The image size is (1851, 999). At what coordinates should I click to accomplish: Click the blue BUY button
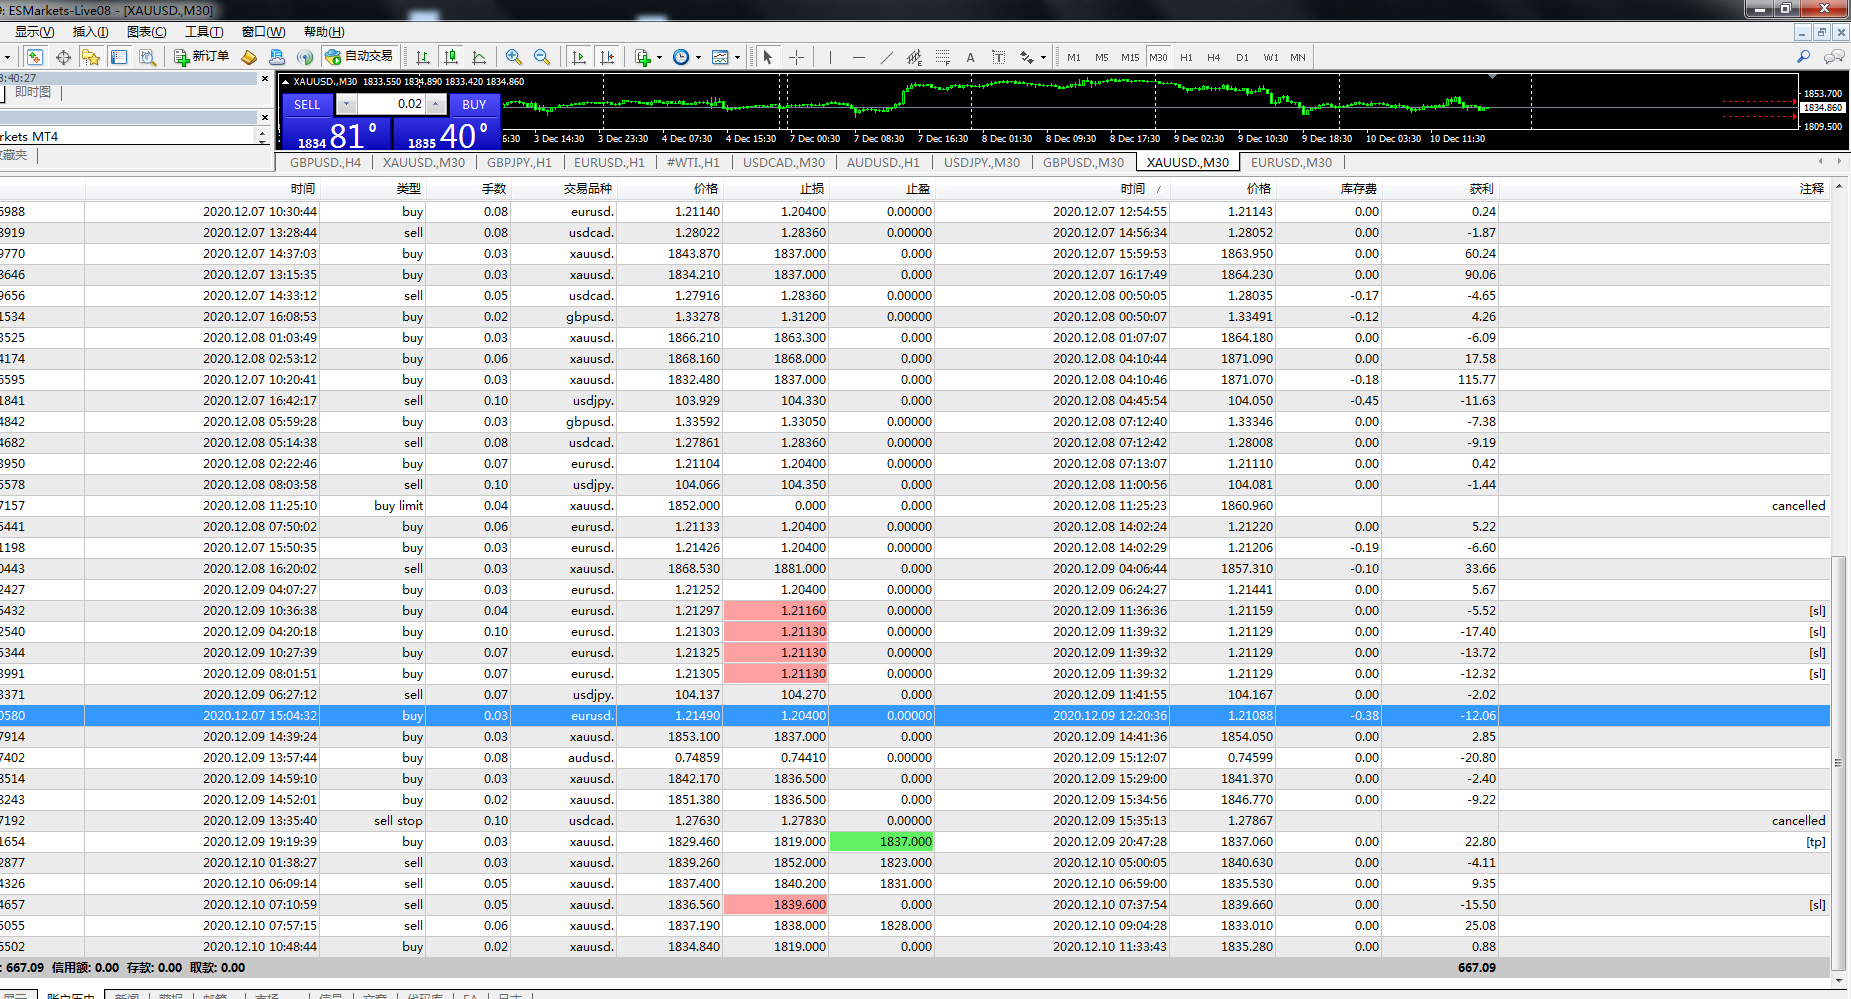pyautogui.click(x=474, y=104)
